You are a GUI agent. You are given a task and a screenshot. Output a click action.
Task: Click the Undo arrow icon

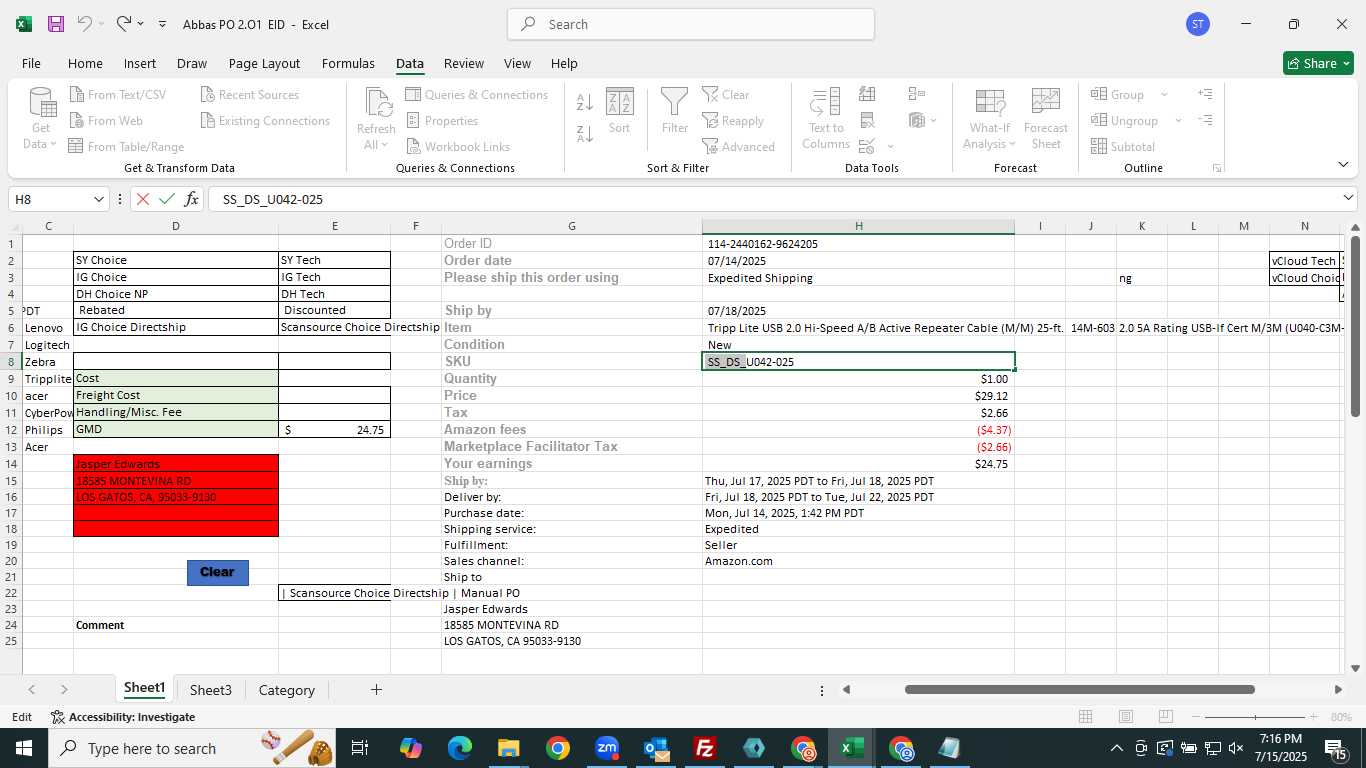[x=85, y=23]
